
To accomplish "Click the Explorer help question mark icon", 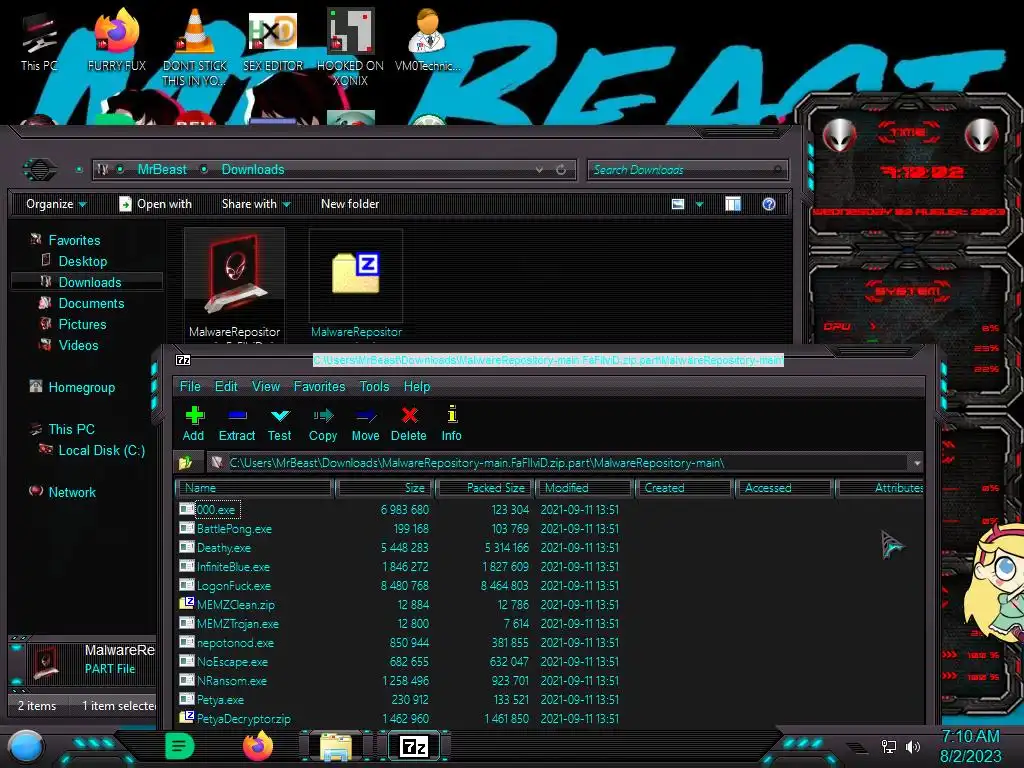I will click(769, 204).
